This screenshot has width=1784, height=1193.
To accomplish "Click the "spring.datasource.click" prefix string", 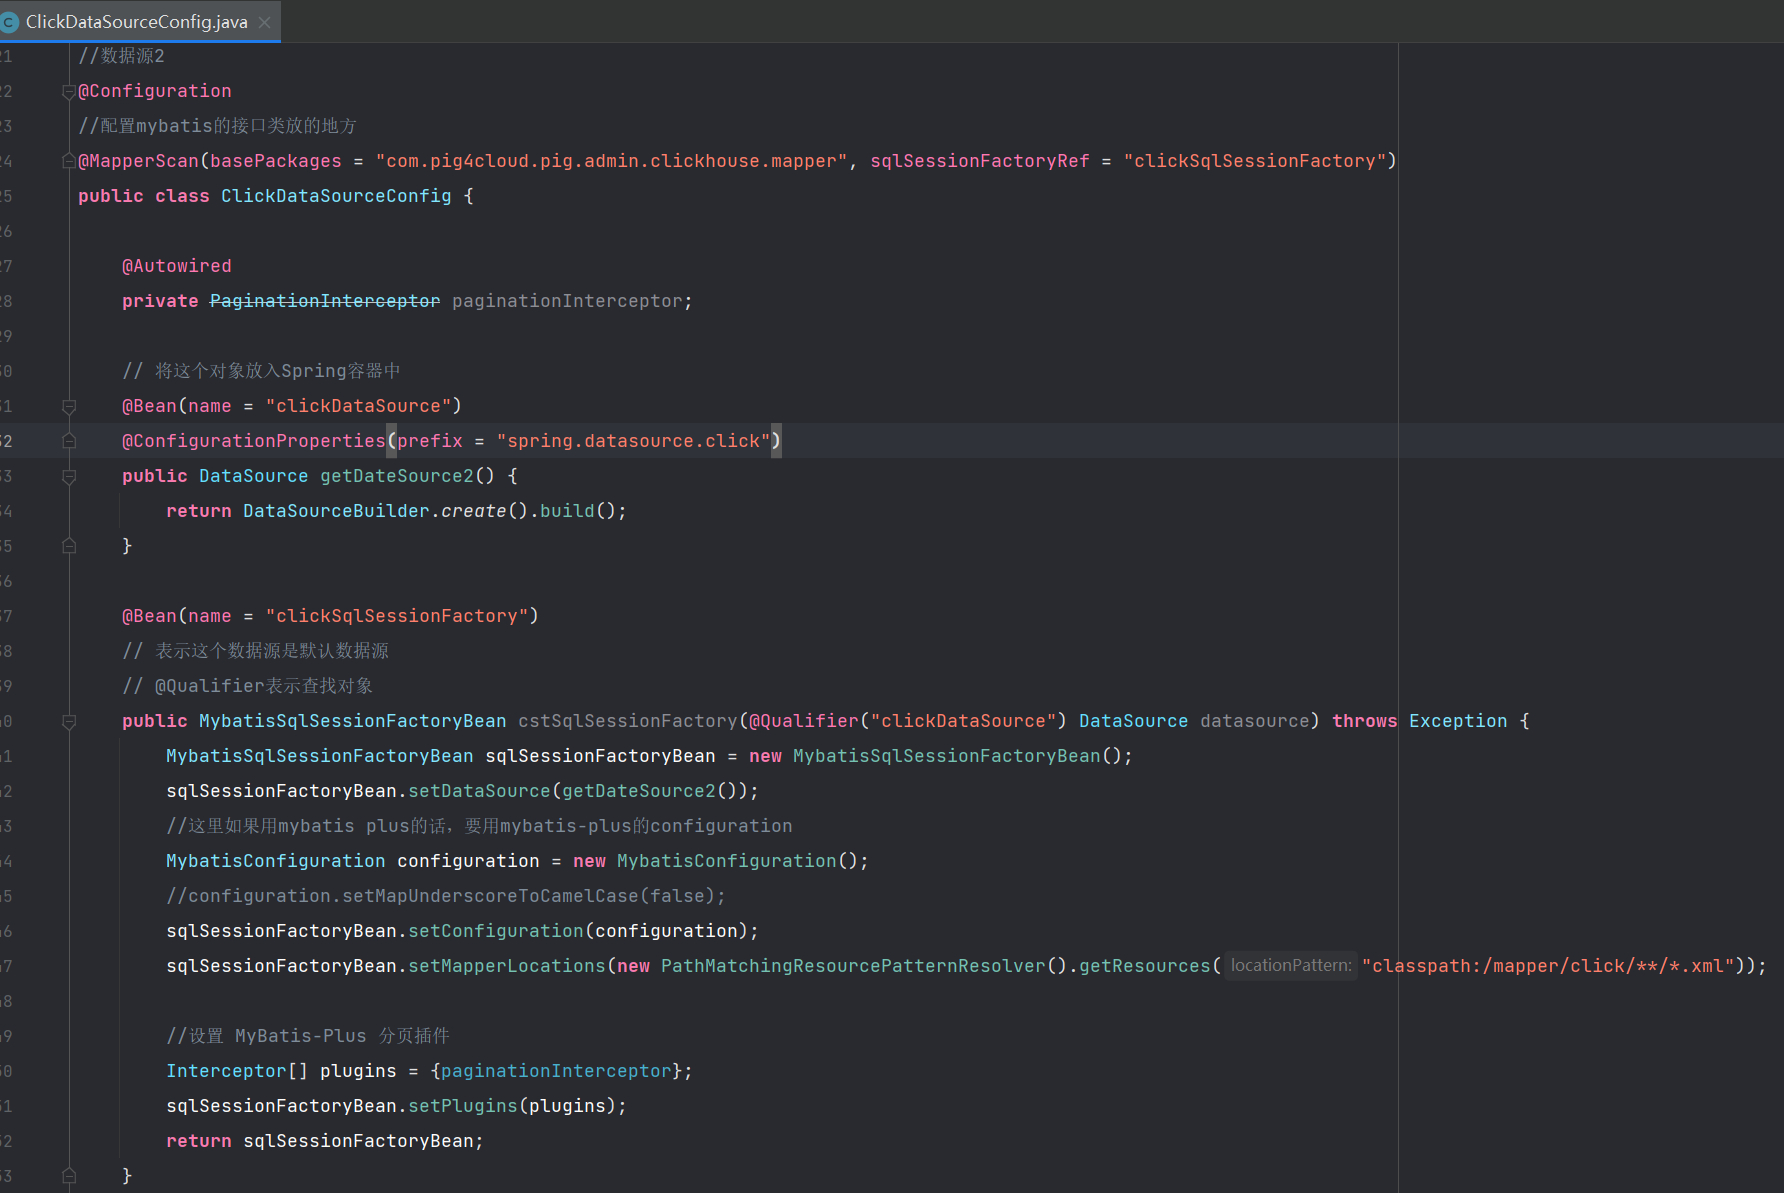I will pos(634,440).
